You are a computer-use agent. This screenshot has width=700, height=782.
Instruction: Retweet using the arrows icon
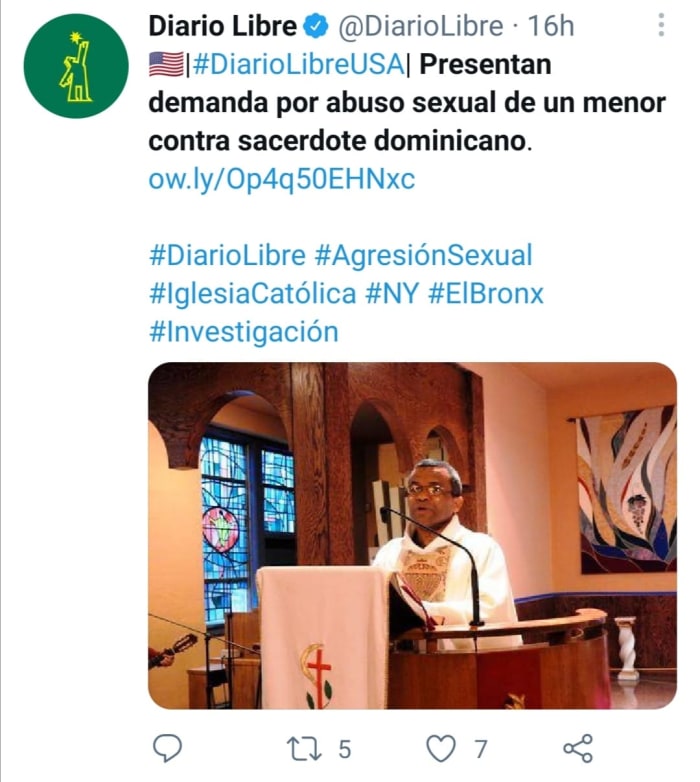point(304,749)
